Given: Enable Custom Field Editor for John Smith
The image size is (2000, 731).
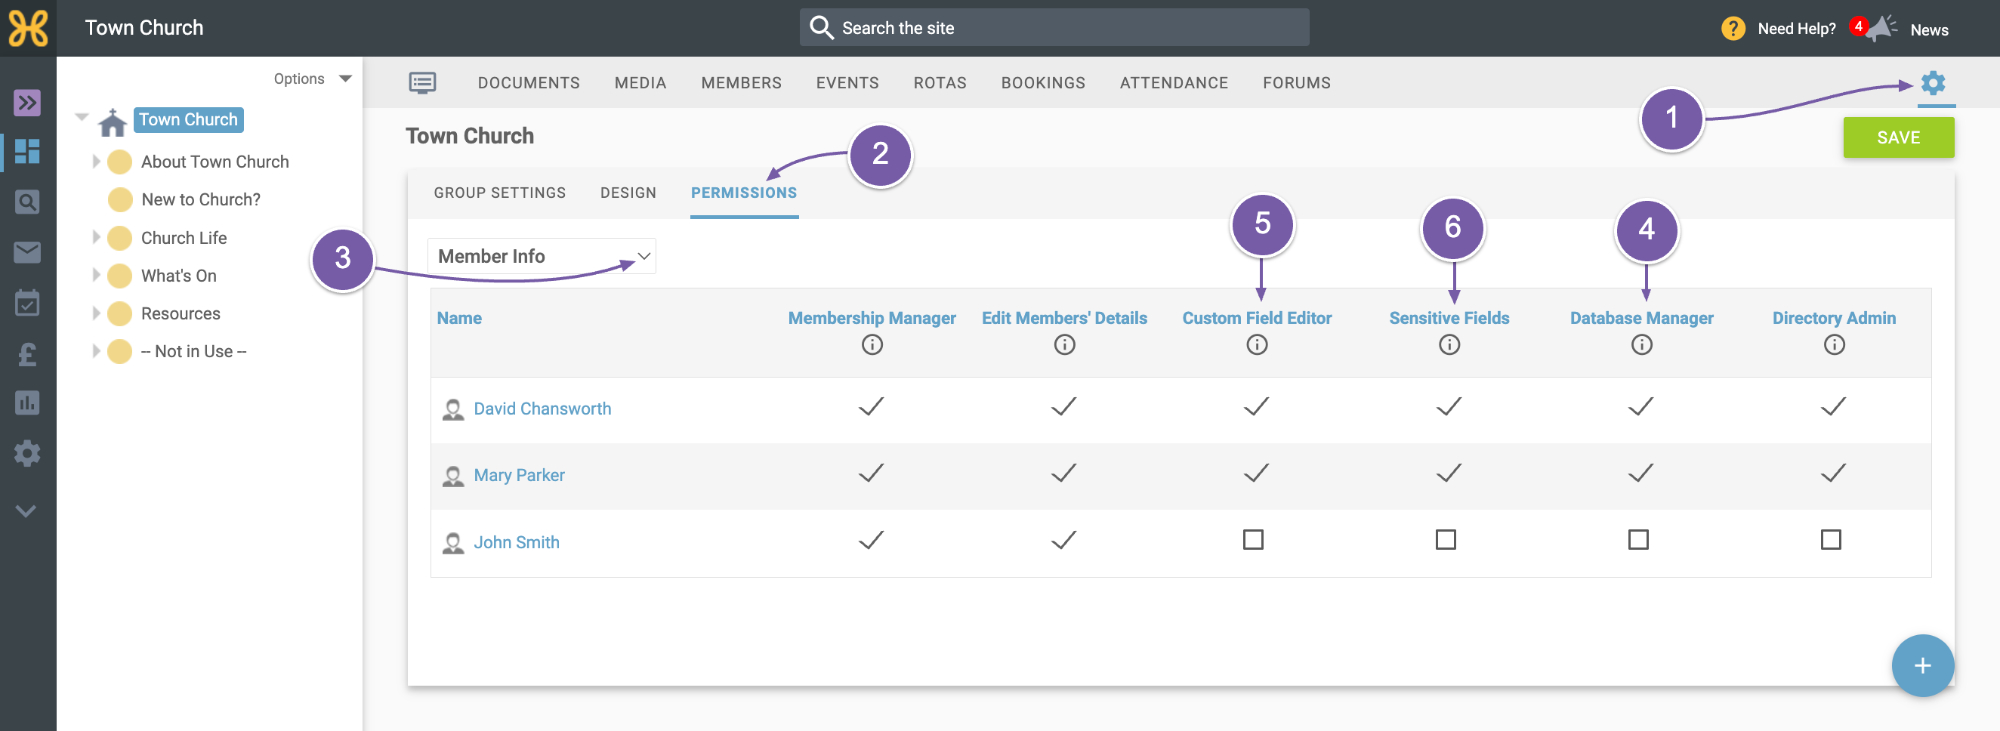Looking at the screenshot, I should 1253,540.
